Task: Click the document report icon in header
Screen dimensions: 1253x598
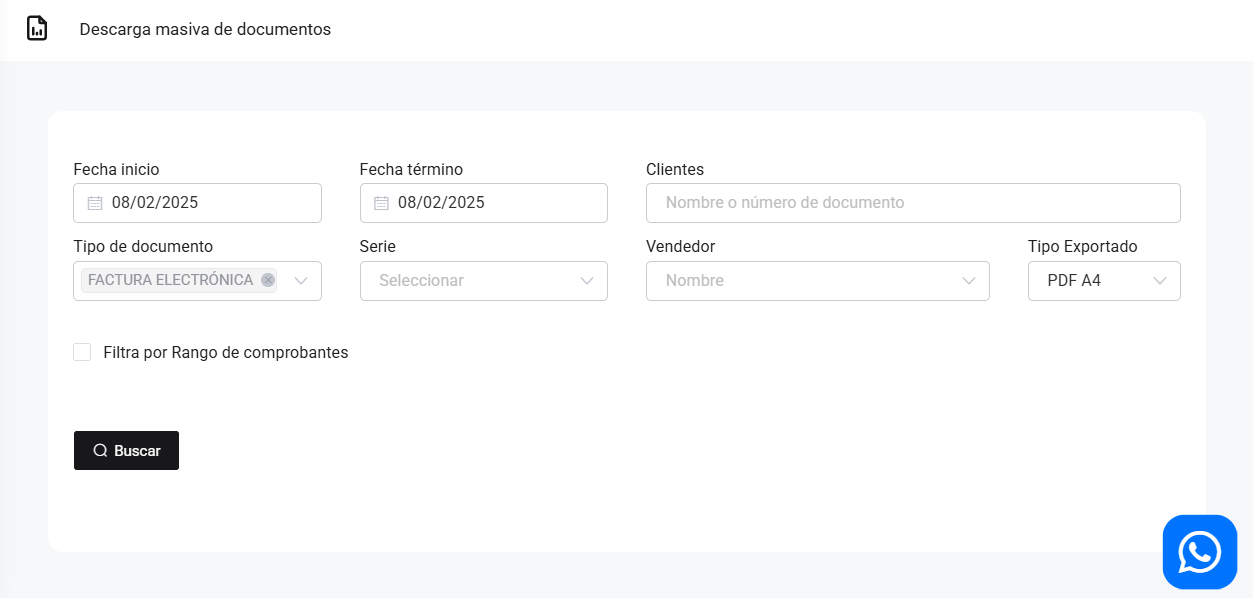Action: click(x=37, y=28)
